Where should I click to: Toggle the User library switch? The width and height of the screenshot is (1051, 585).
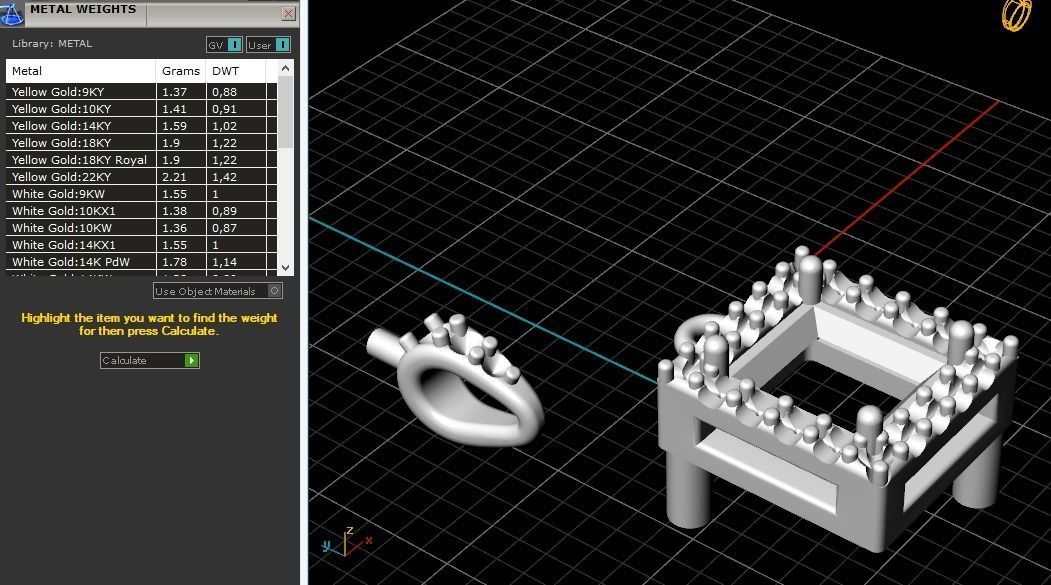(268, 45)
